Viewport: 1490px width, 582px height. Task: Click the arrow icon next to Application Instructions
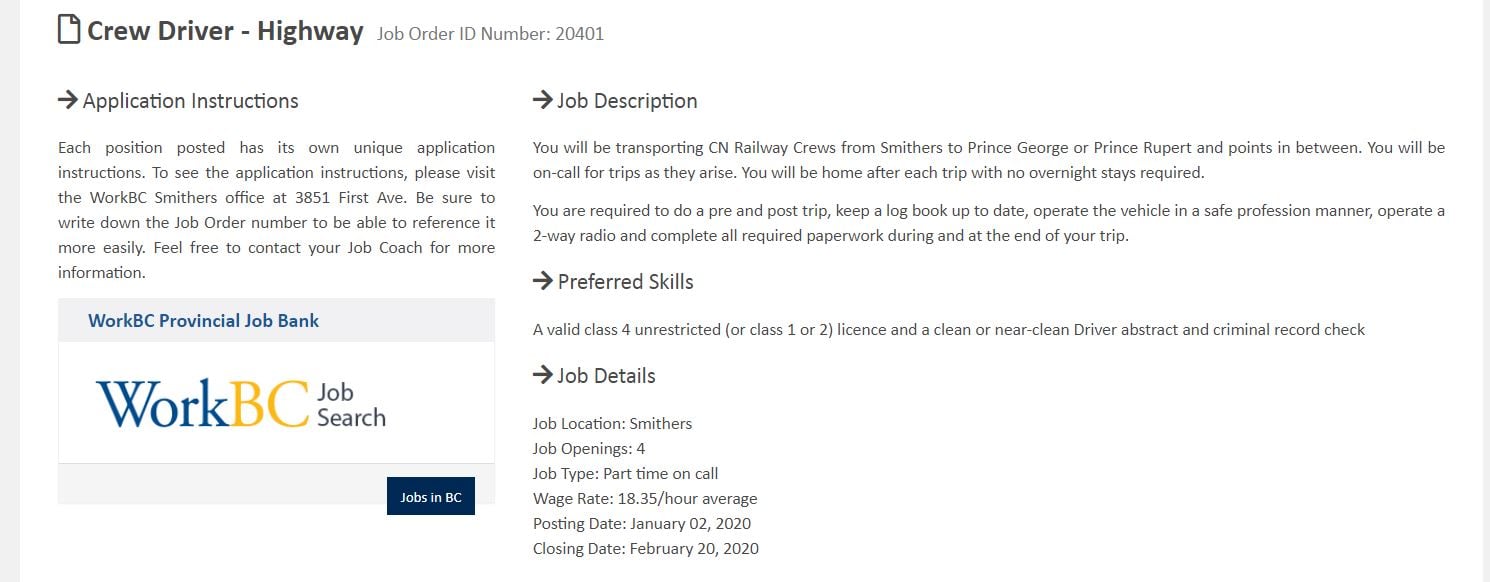68,100
